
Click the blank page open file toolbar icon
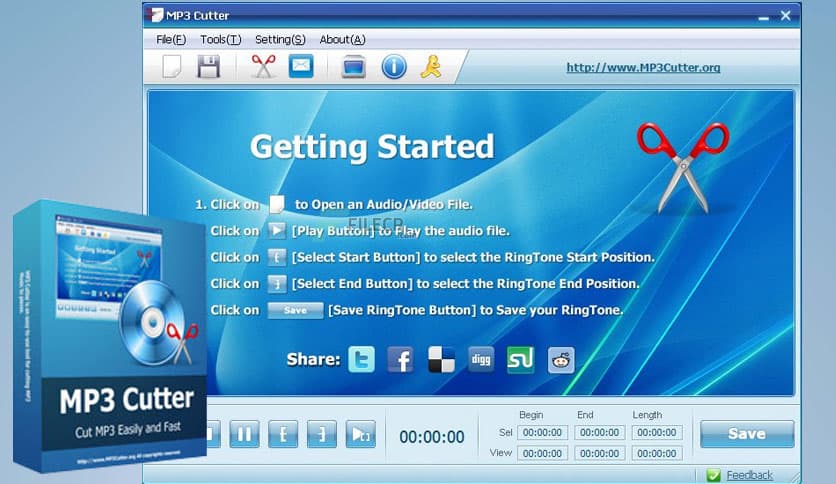click(172, 67)
